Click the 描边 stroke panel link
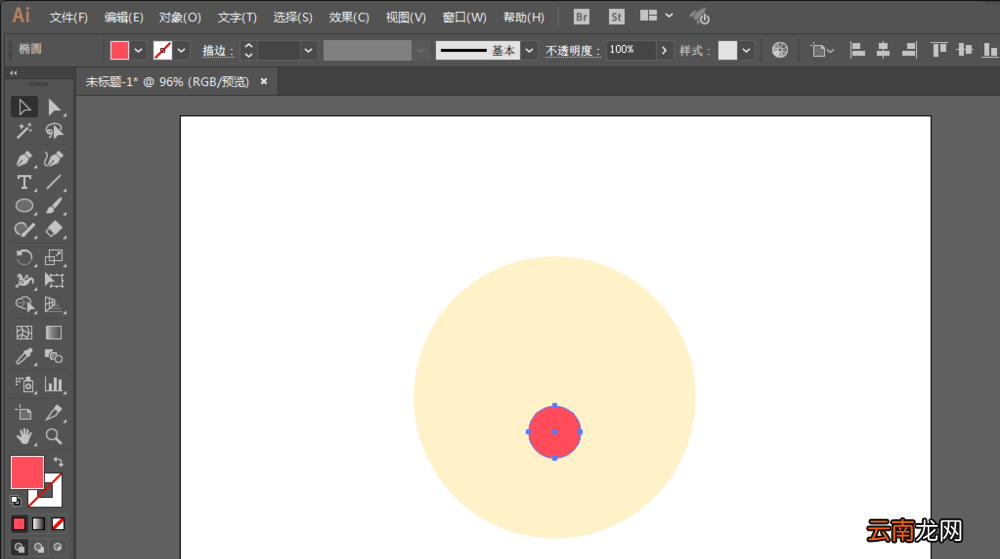The image size is (1000, 559). tap(217, 51)
